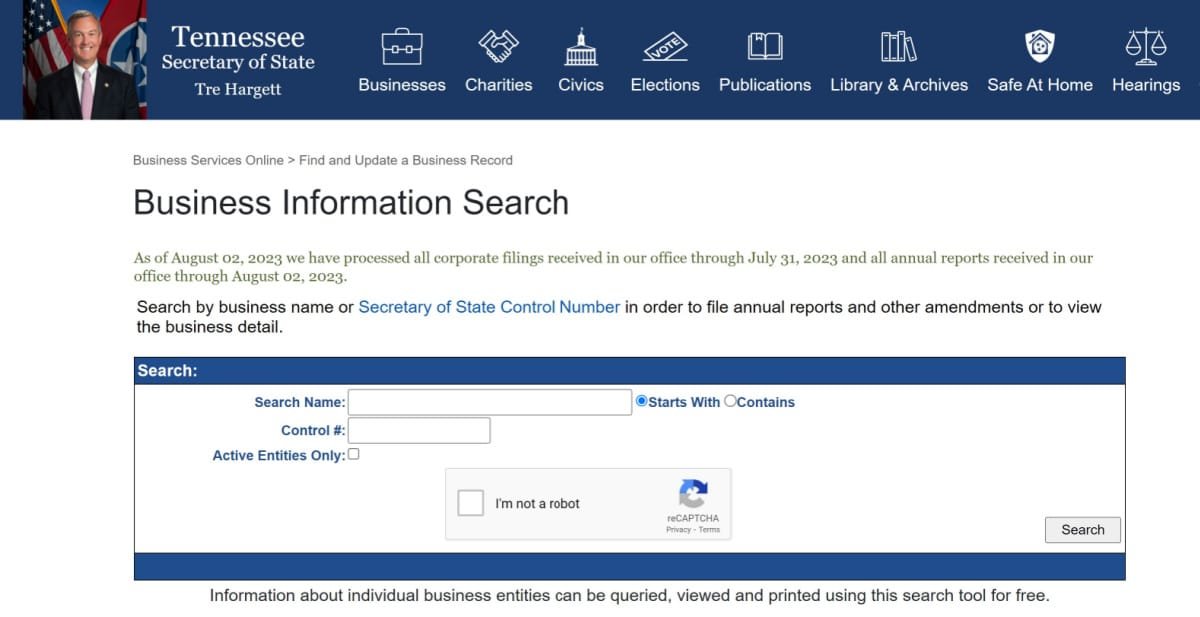Open the Businesses menu label

point(402,85)
